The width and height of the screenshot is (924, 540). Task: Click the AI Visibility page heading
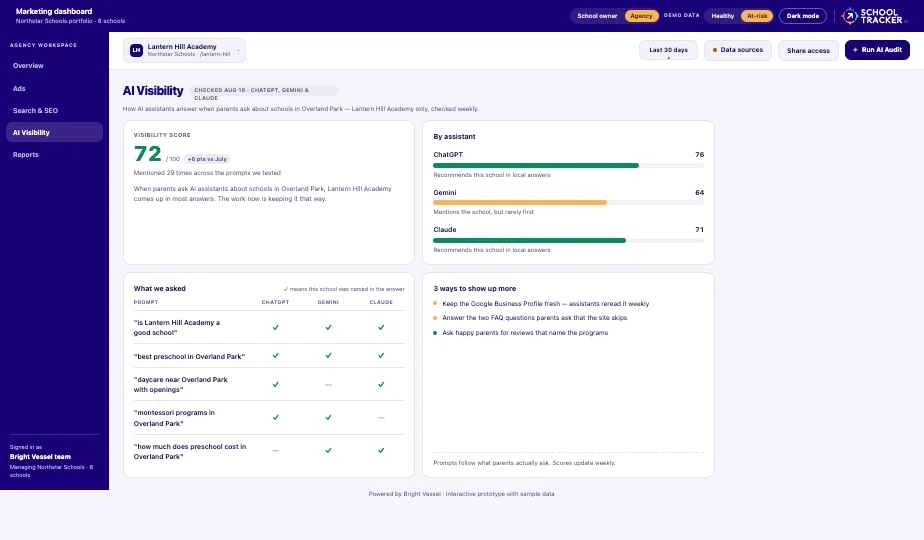click(153, 91)
